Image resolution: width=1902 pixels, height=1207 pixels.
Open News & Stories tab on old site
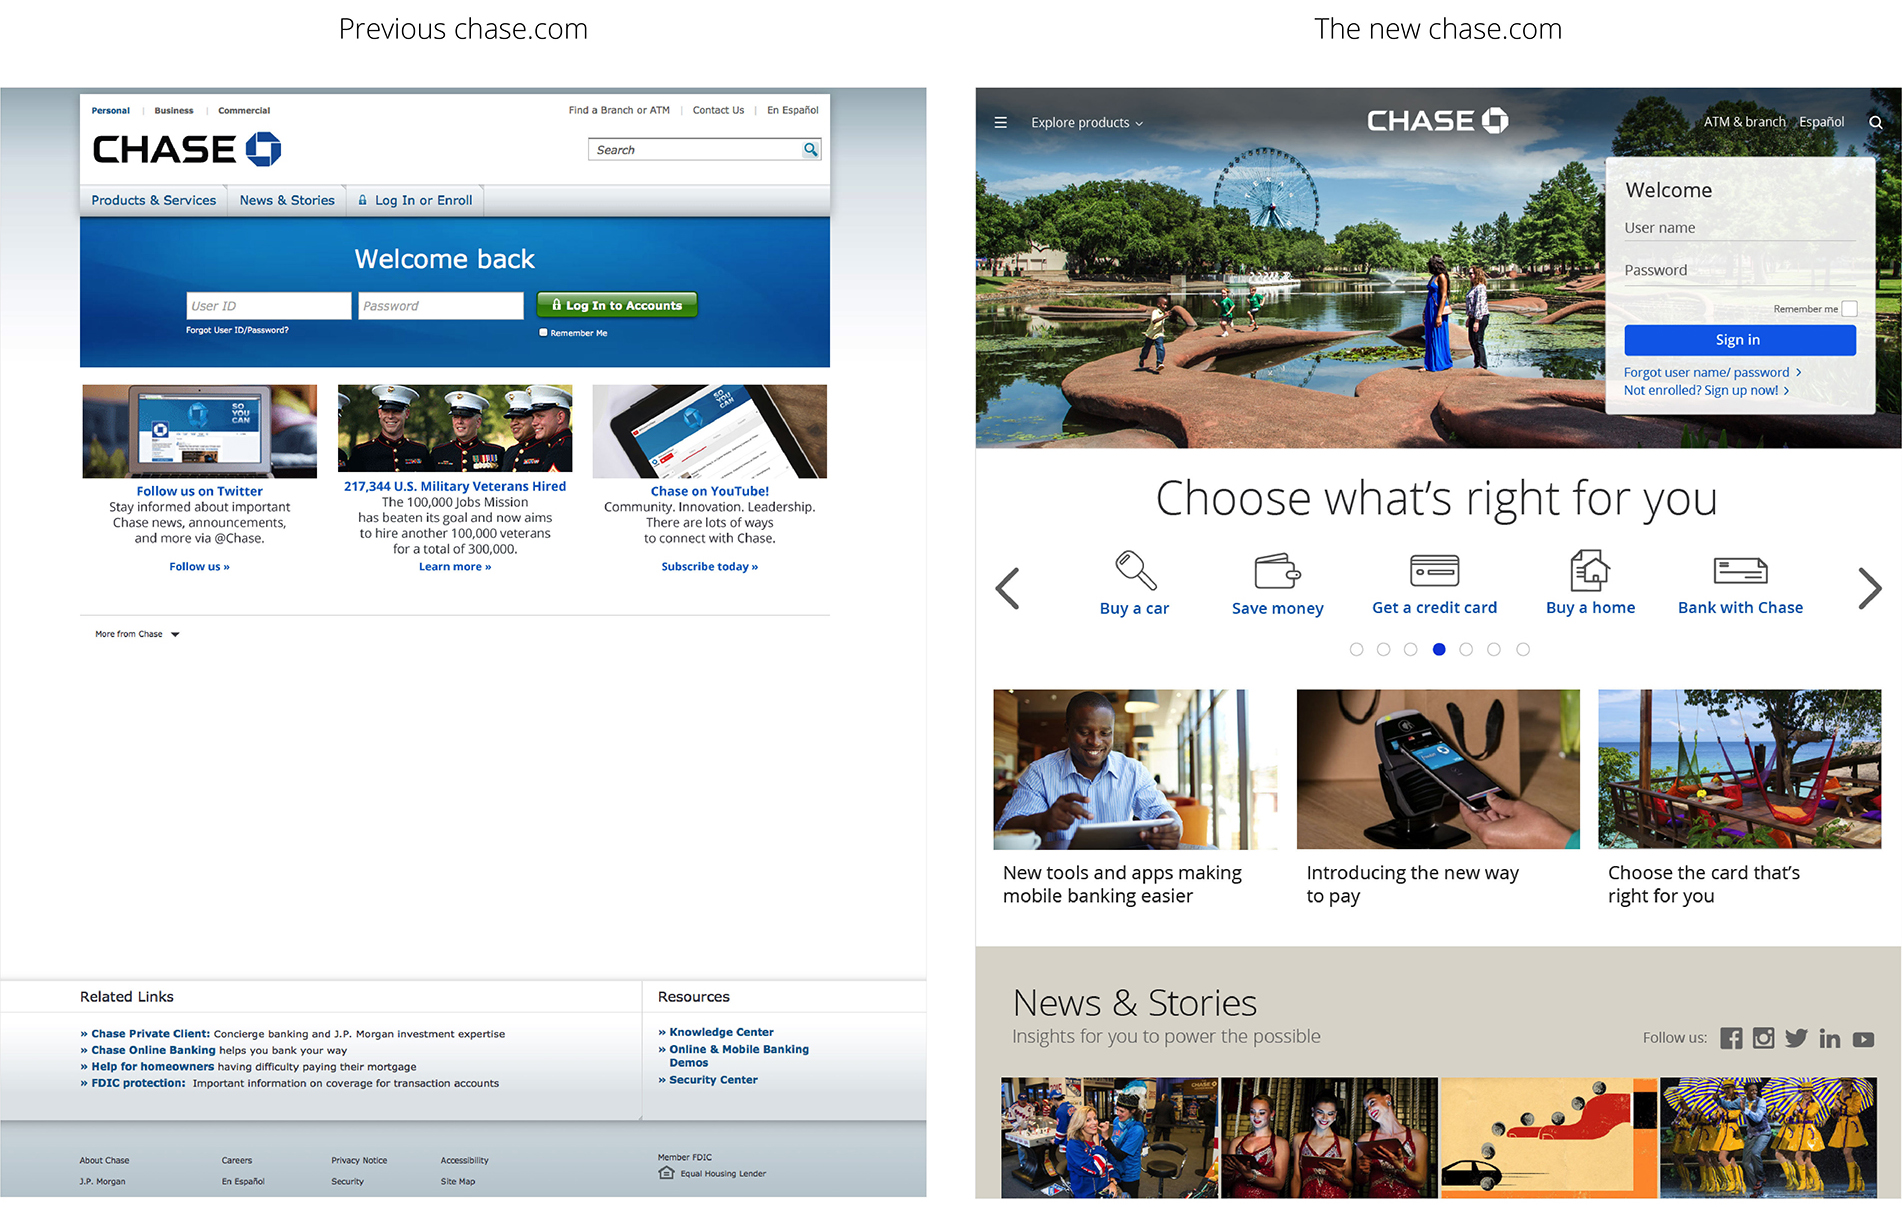point(287,200)
